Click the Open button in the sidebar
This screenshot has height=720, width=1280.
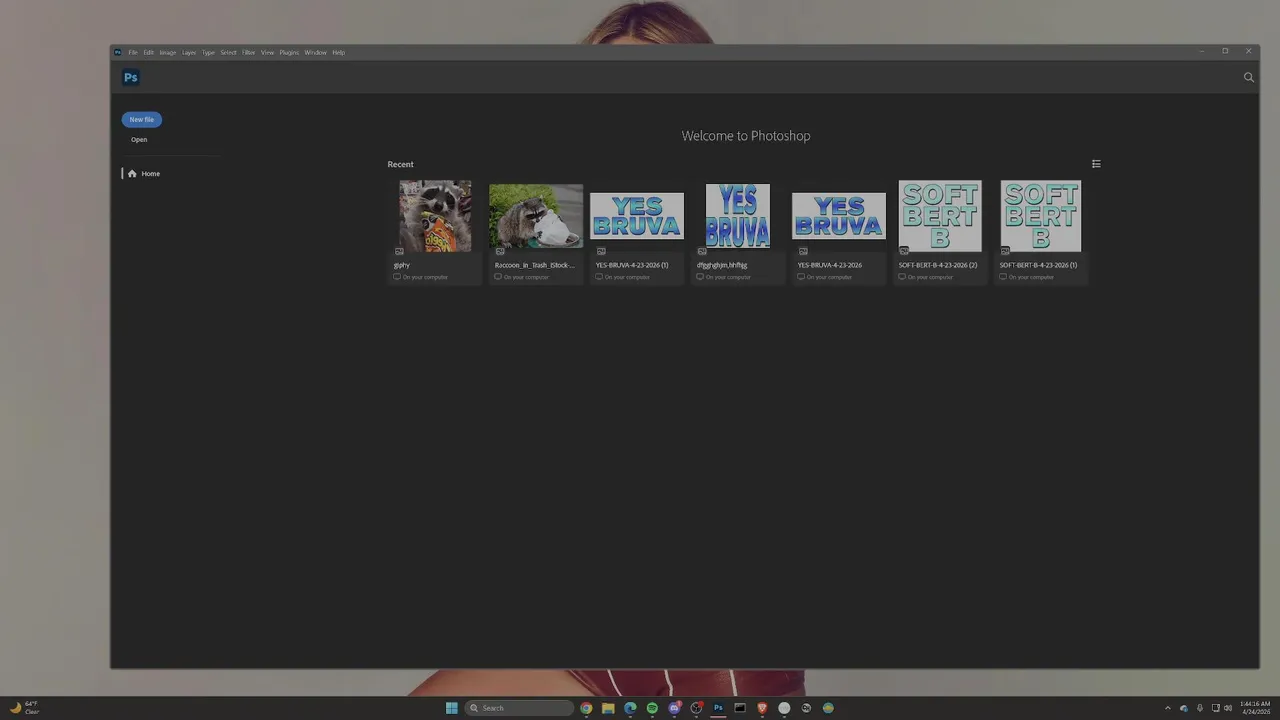click(139, 140)
